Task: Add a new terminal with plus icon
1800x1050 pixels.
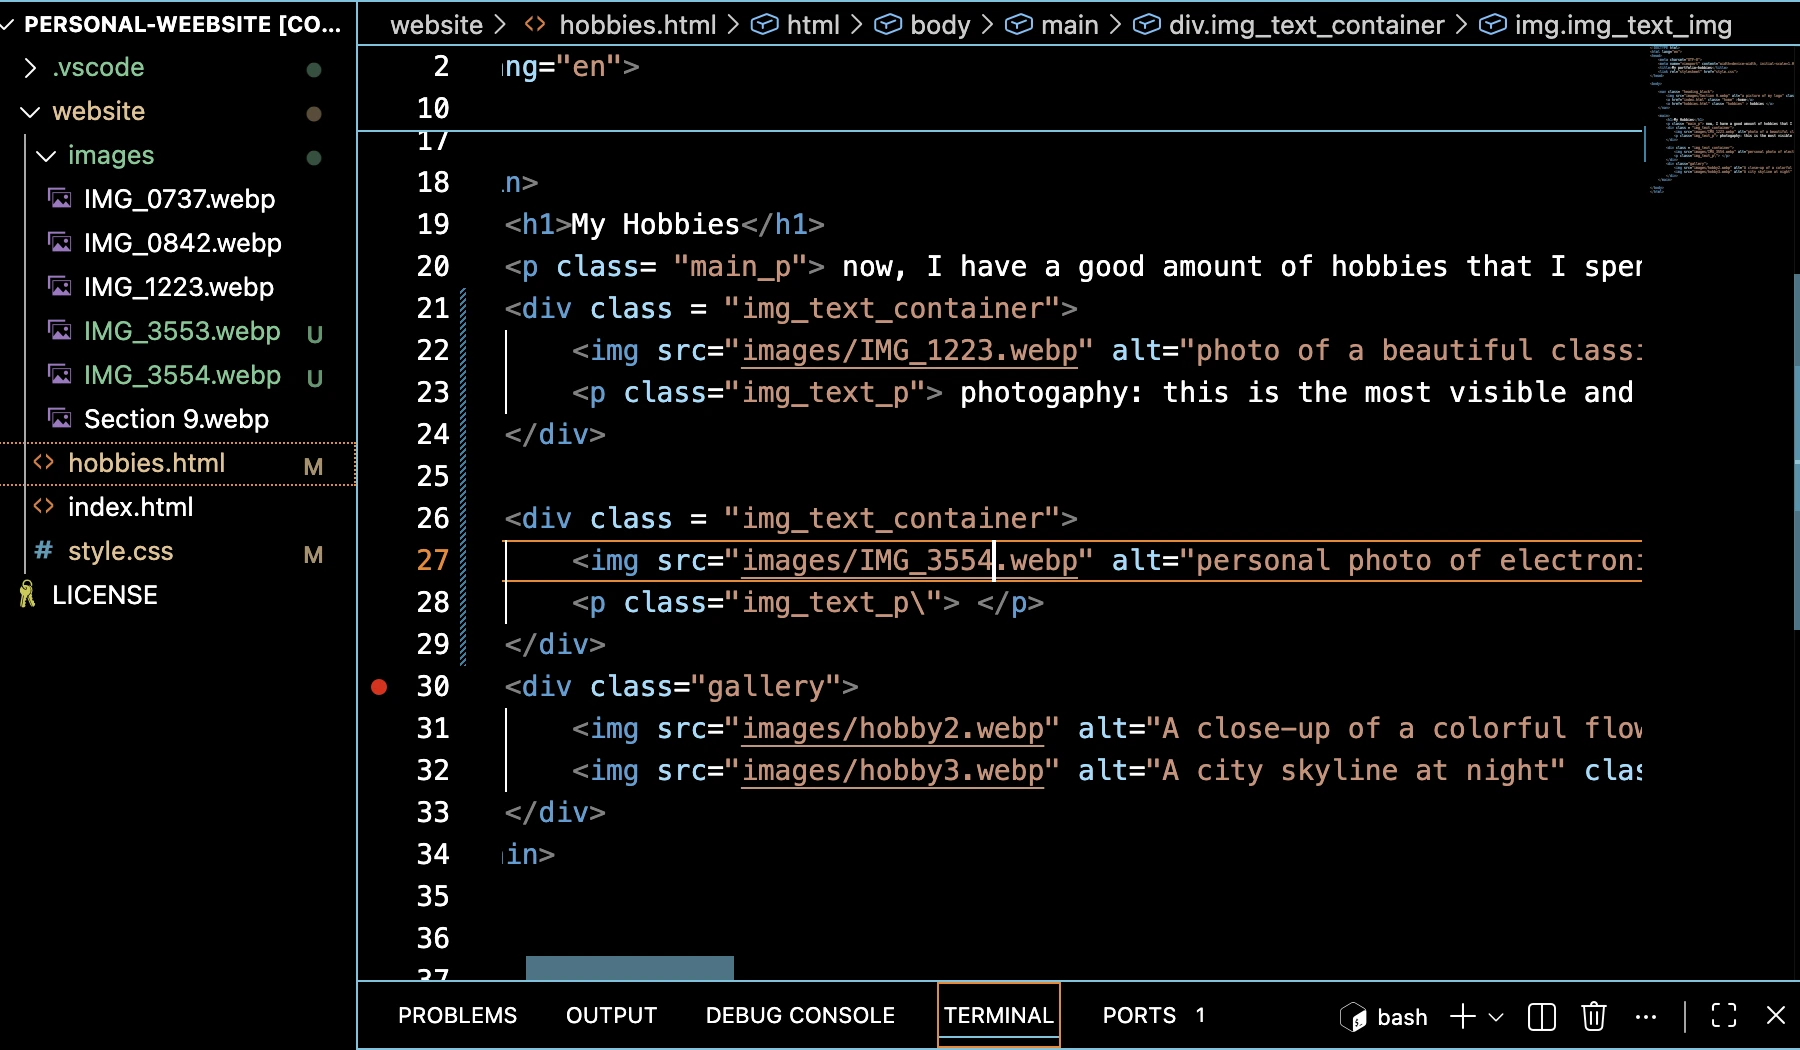Action: point(1462,1017)
